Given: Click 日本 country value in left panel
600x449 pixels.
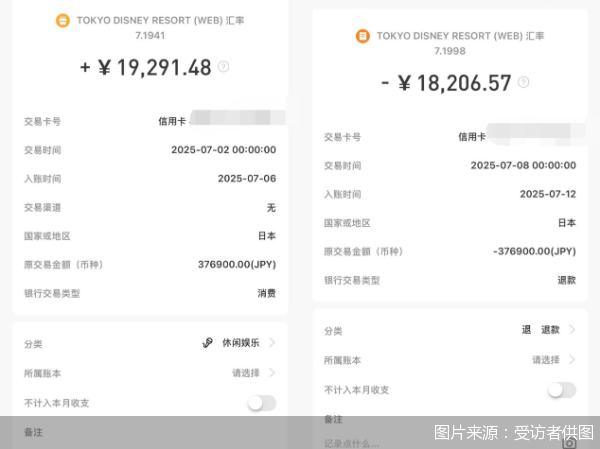Looking at the screenshot, I should [267, 236].
